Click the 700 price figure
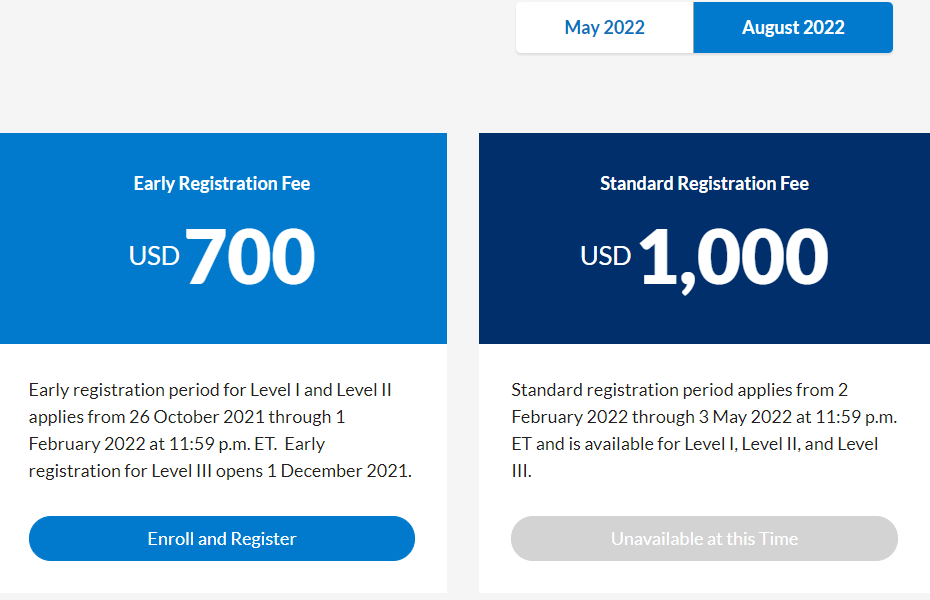Screen dimensions: 930x600 tap(251, 257)
